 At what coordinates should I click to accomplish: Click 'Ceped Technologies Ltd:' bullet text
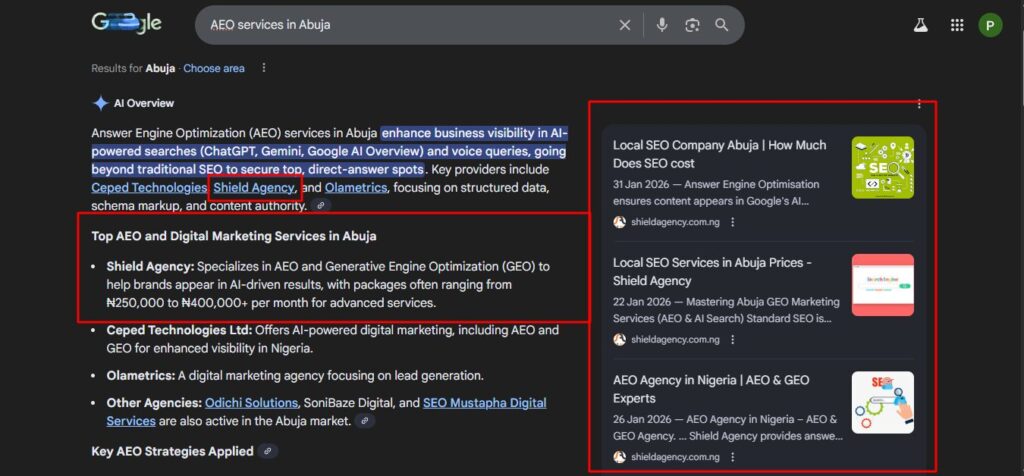pyautogui.click(x=180, y=330)
